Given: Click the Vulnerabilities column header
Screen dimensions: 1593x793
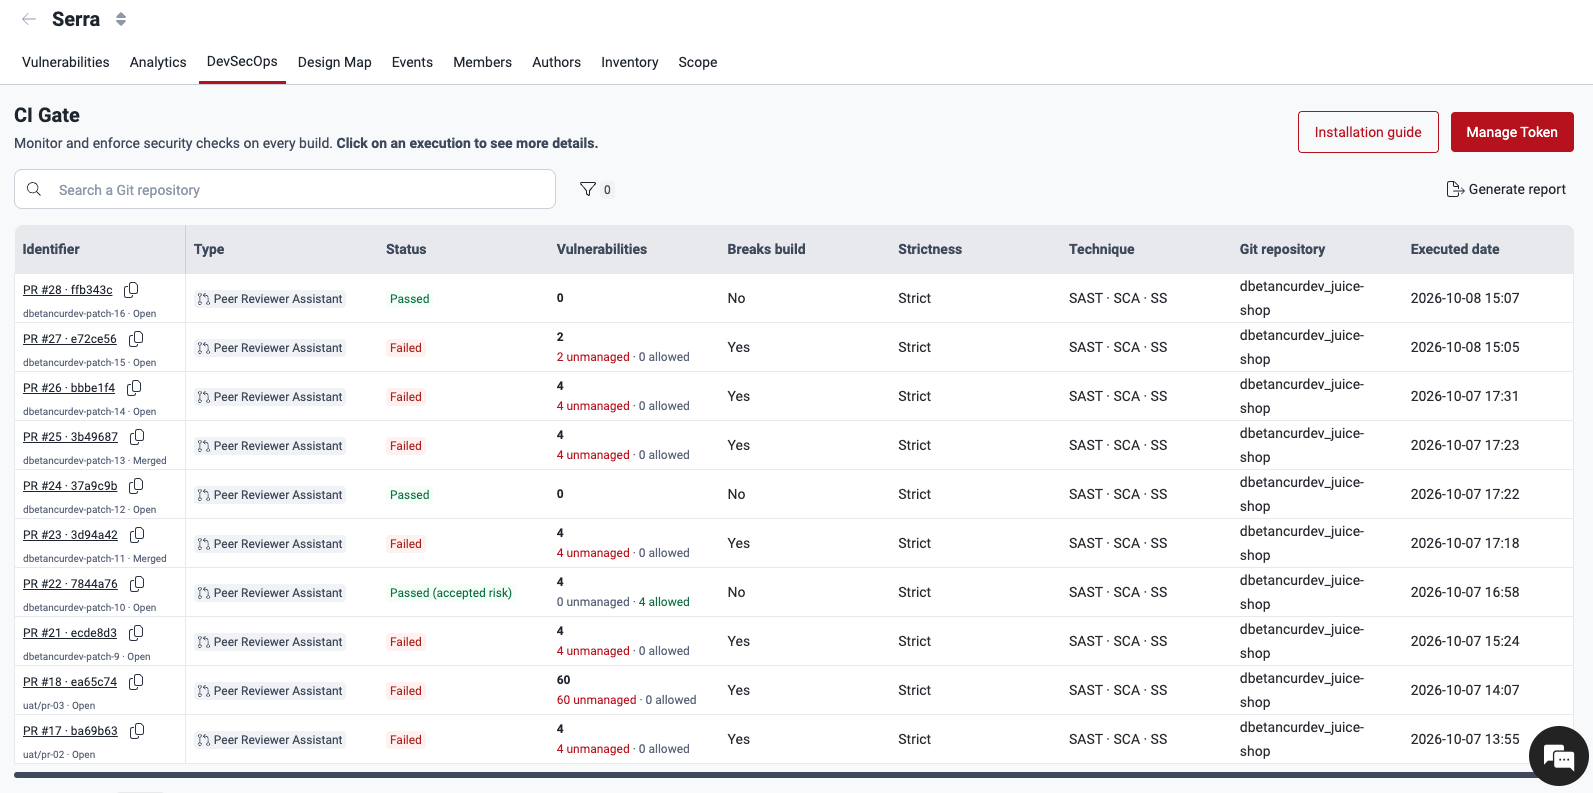Looking at the screenshot, I should tap(602, 249).
